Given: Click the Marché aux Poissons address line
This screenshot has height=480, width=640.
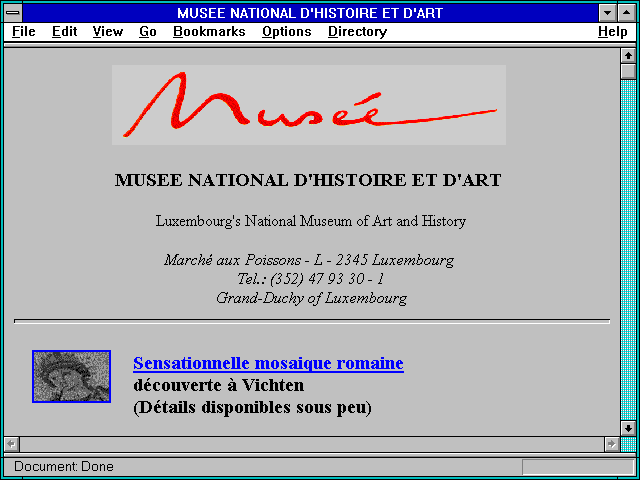Looking at the screenshot, I should pyautogui.click(x=309, y=260).
